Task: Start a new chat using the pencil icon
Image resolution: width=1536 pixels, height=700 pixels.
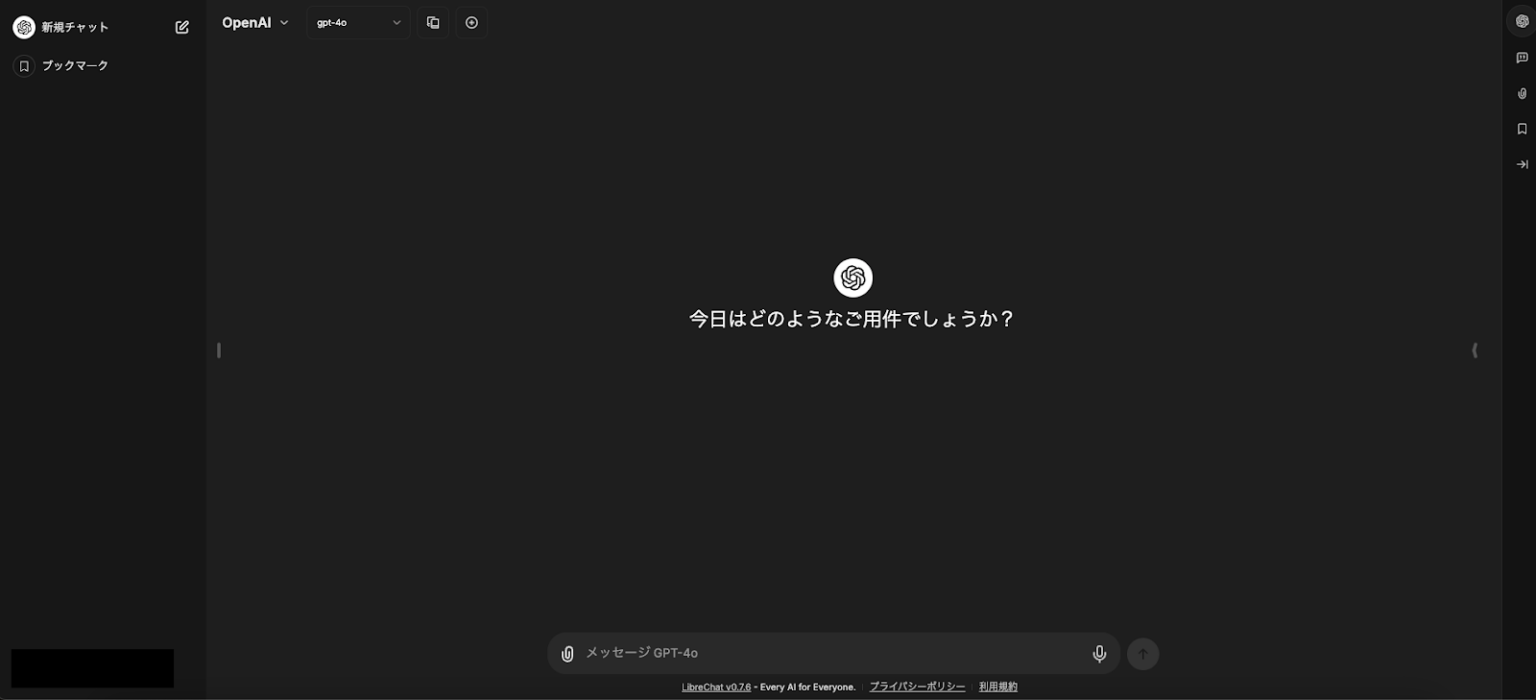Action: click(181, 27)
